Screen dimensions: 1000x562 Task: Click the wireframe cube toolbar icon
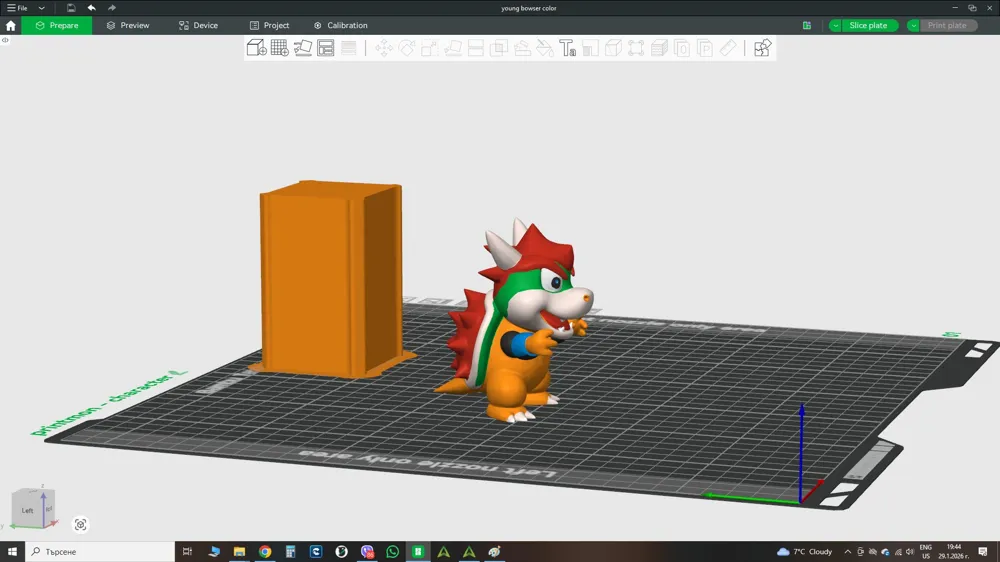614,48
